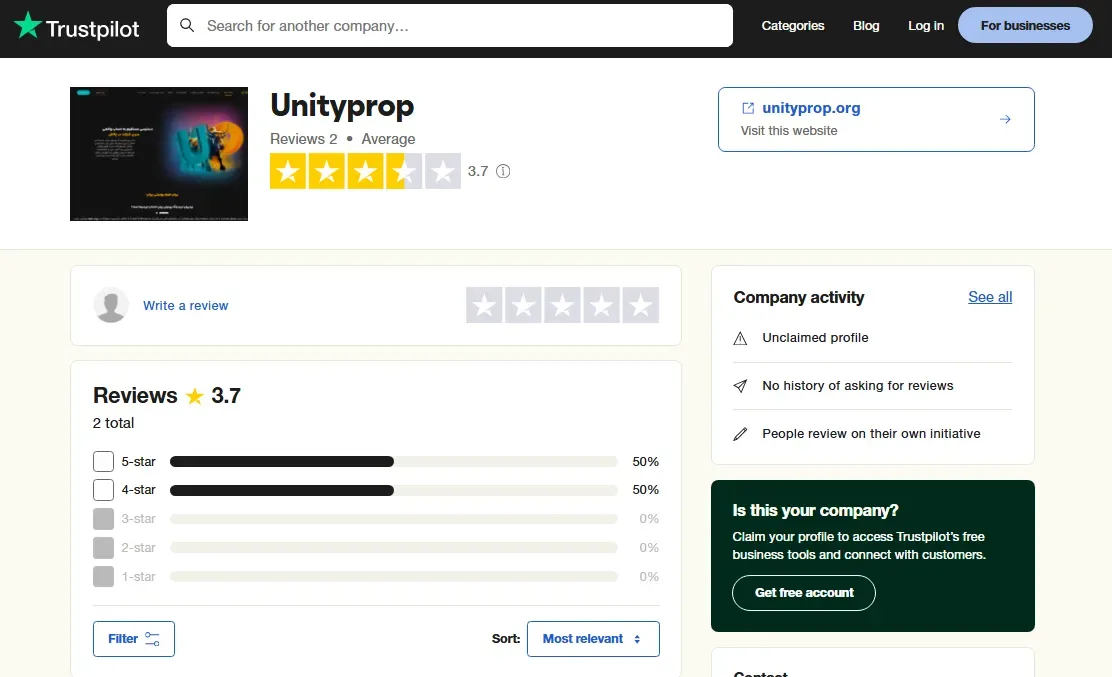Click the 4-star rating bar

394,490
